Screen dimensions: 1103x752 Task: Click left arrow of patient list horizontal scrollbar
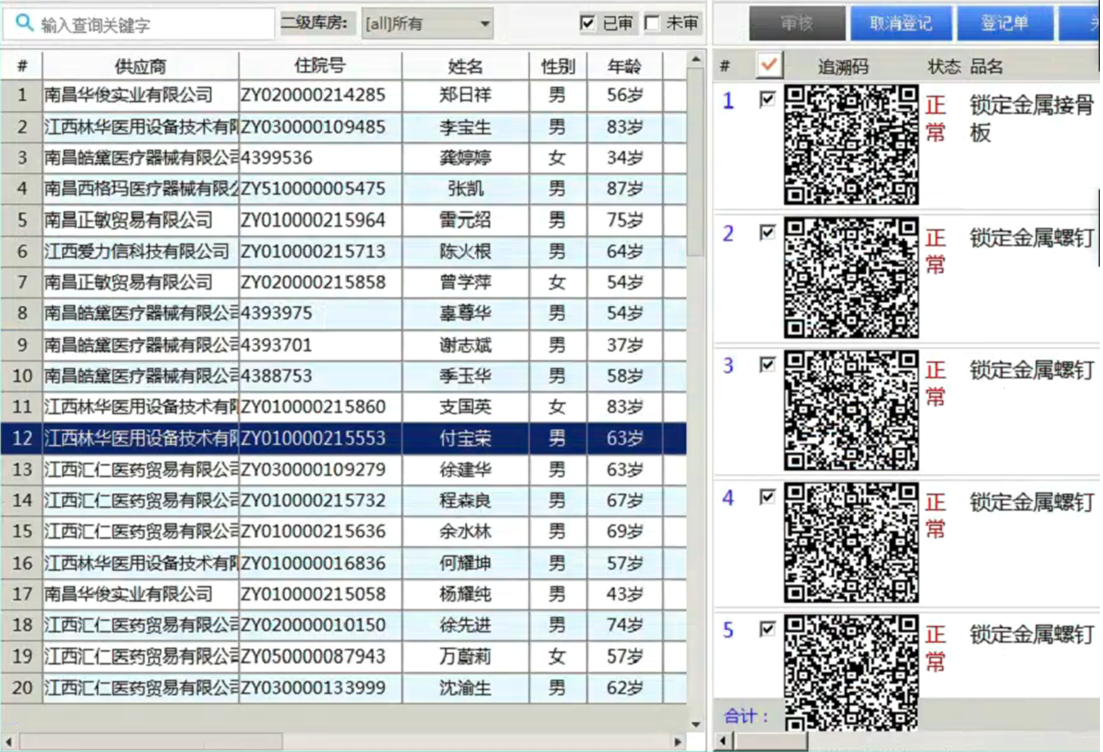coord(8,741)
